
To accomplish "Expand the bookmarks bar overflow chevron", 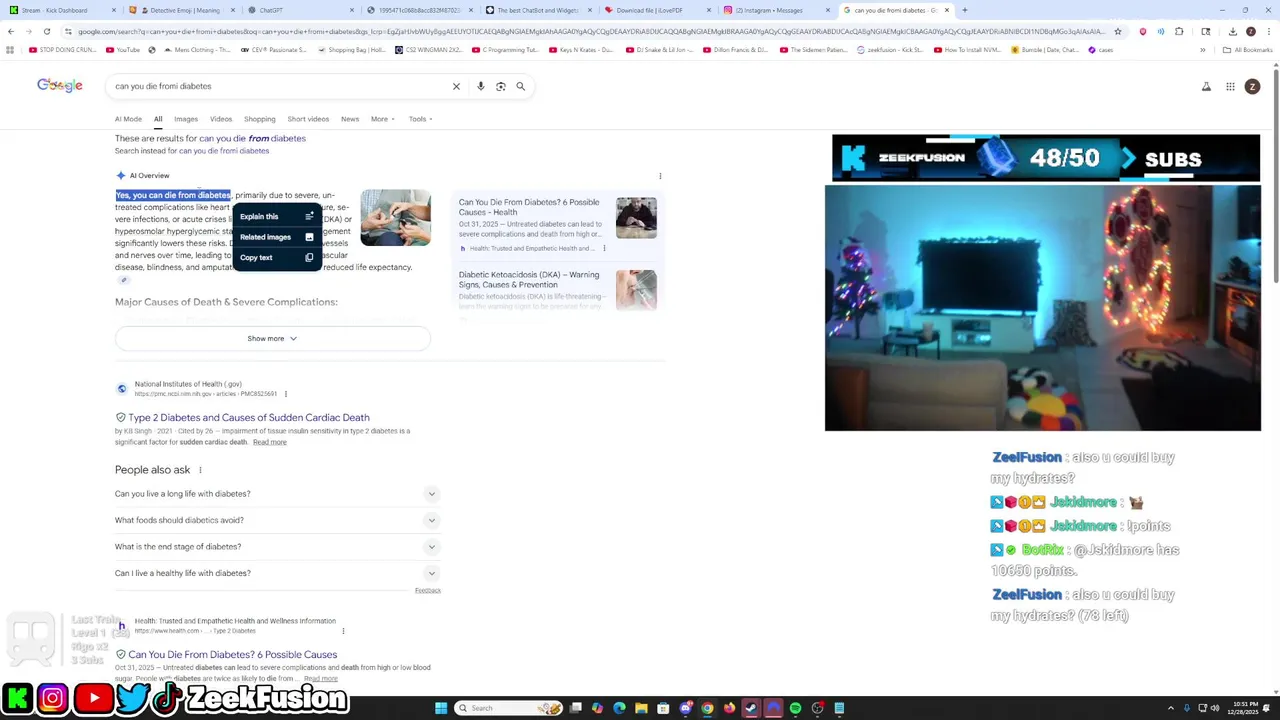I will tap(1202, 50).
